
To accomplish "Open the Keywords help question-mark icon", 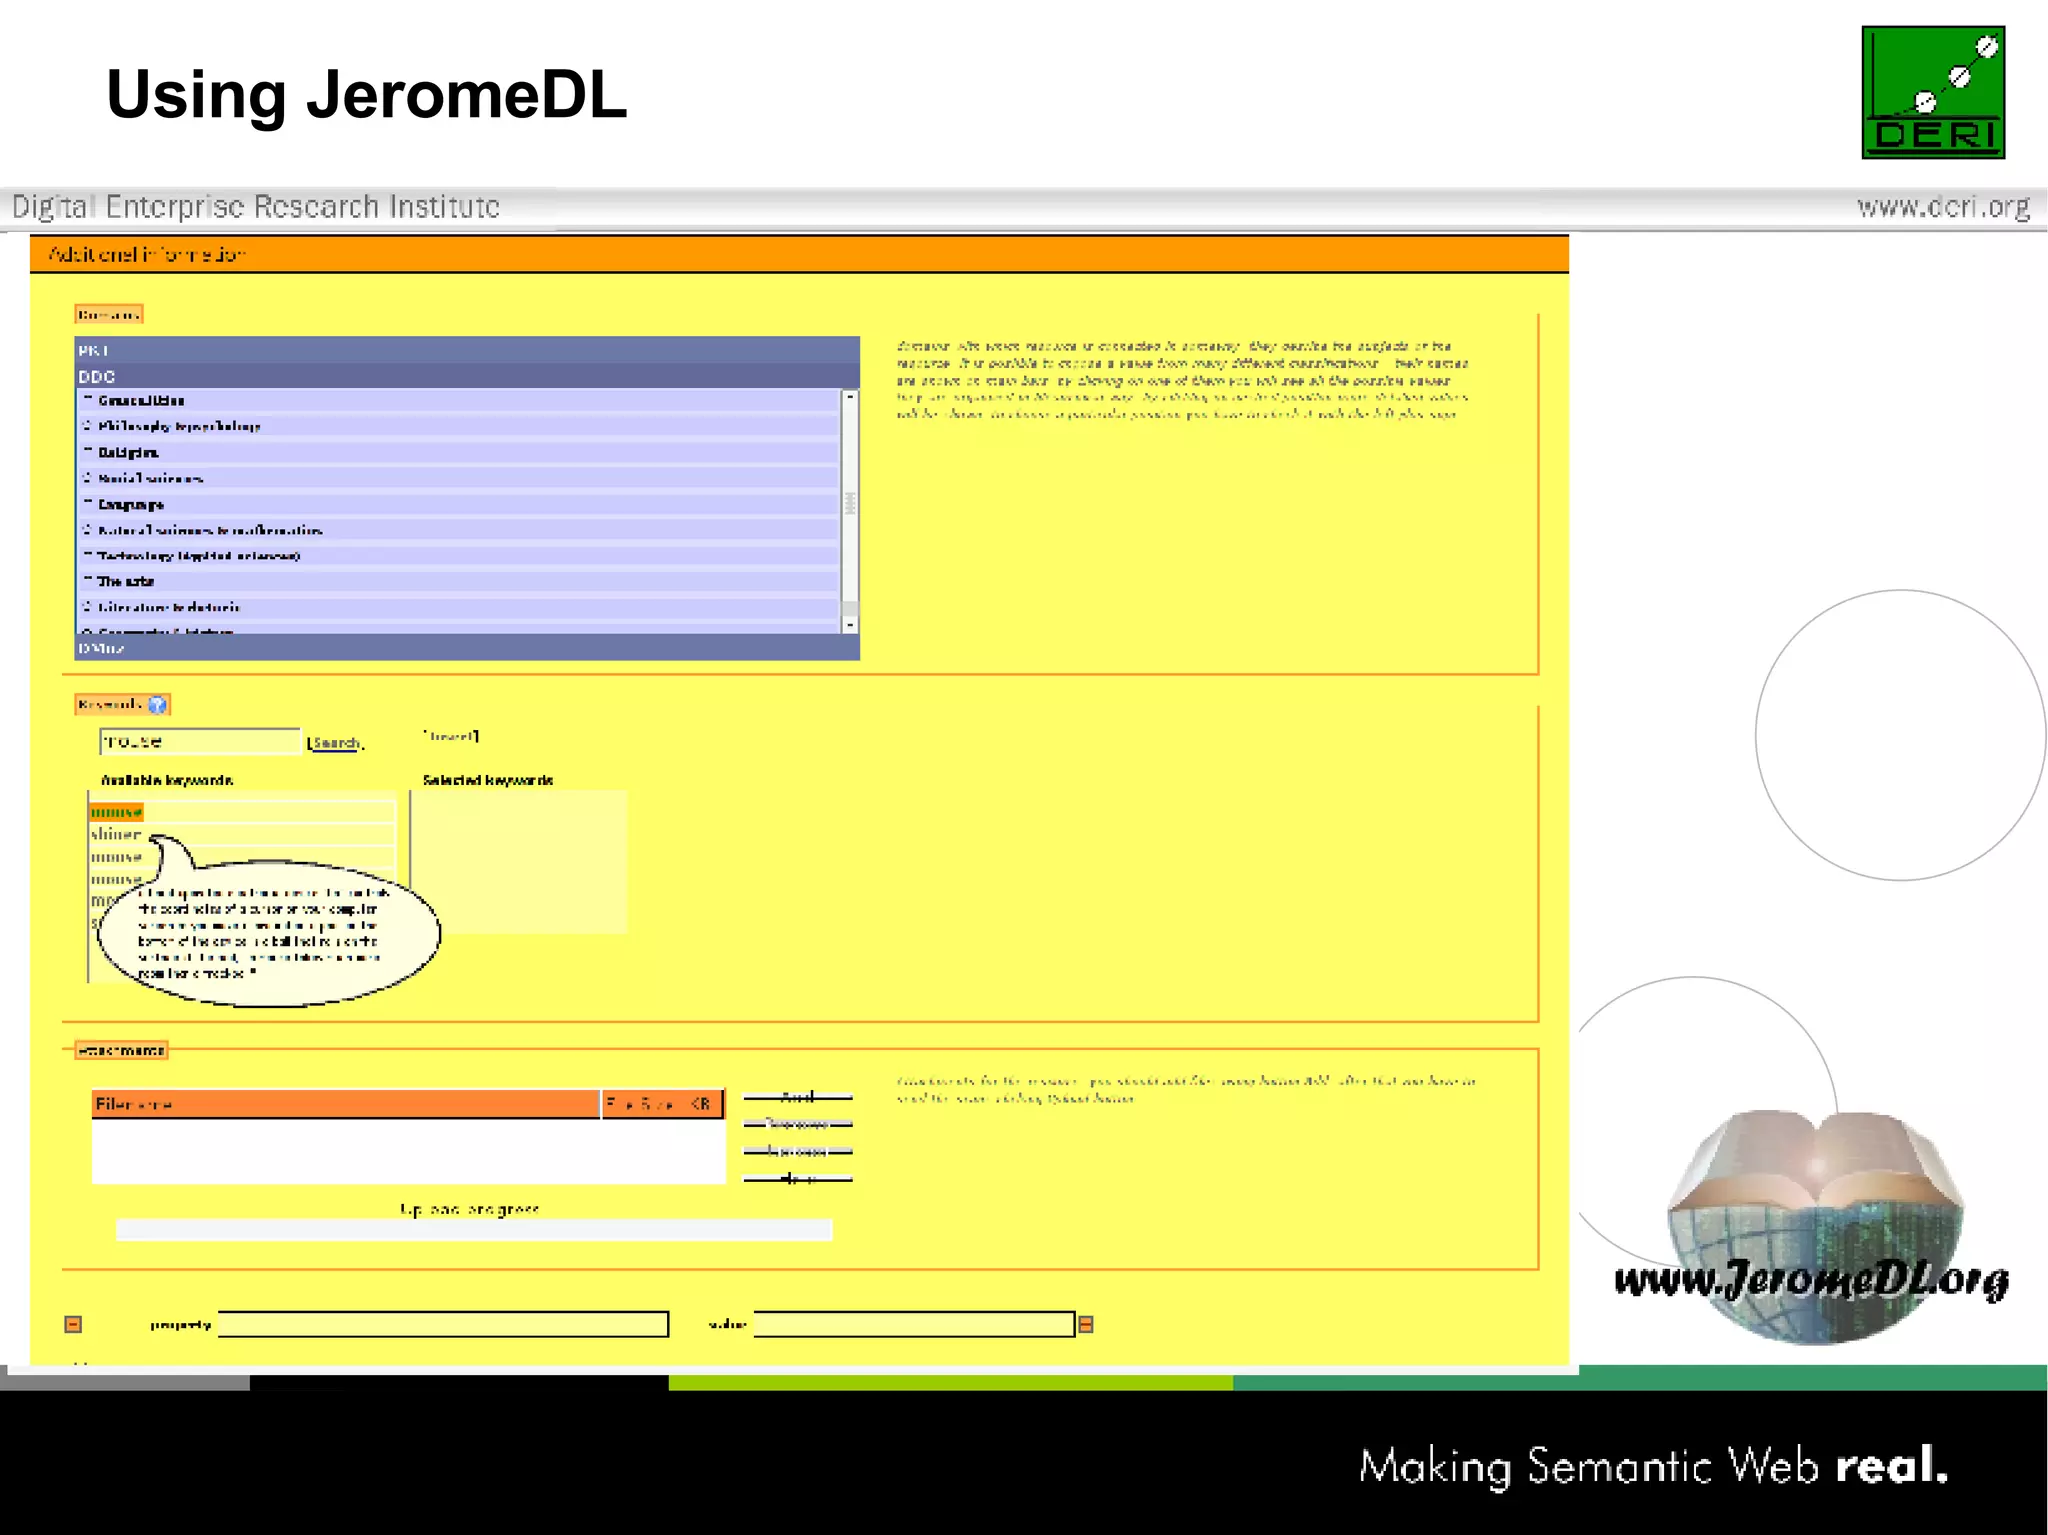I will click(157, 705).
